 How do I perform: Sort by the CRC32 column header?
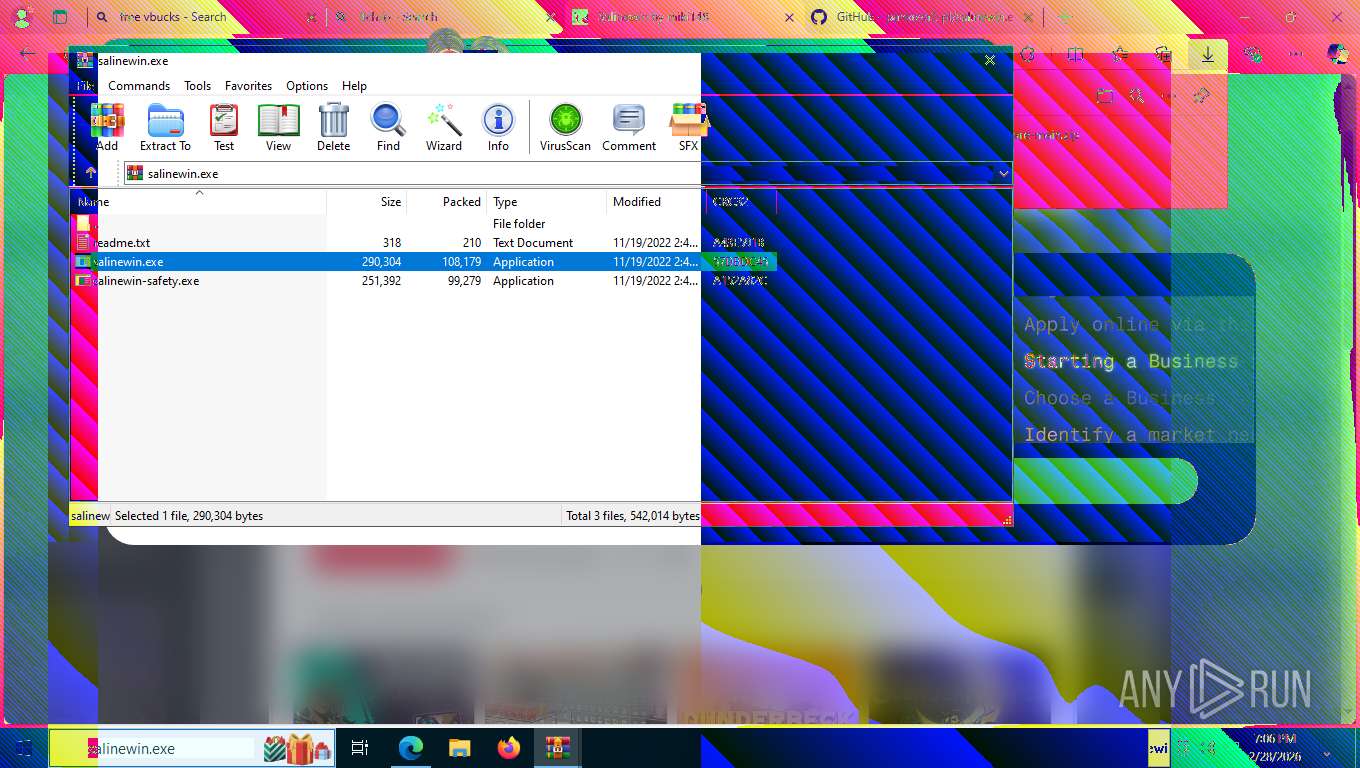[x=741, y=202]
